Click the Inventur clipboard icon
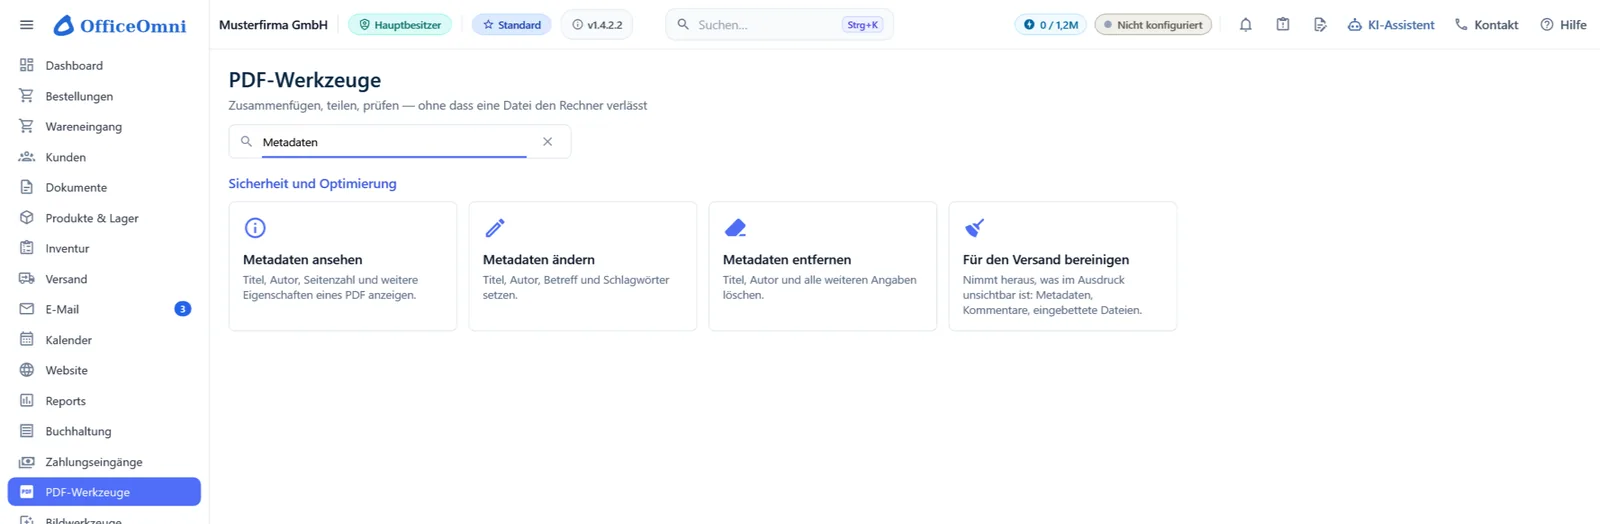Viewport: 1600px width, 524px height. 27,248
